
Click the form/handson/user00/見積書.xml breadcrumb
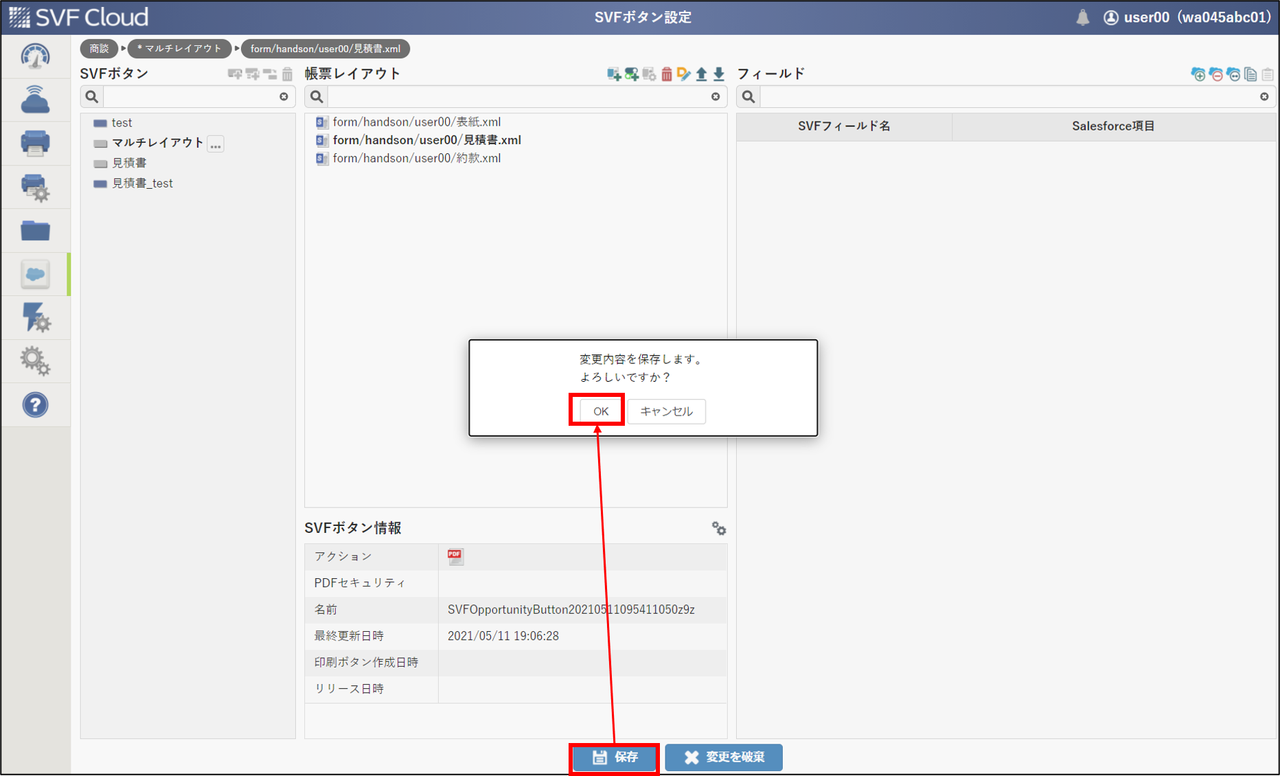[326, 48]
